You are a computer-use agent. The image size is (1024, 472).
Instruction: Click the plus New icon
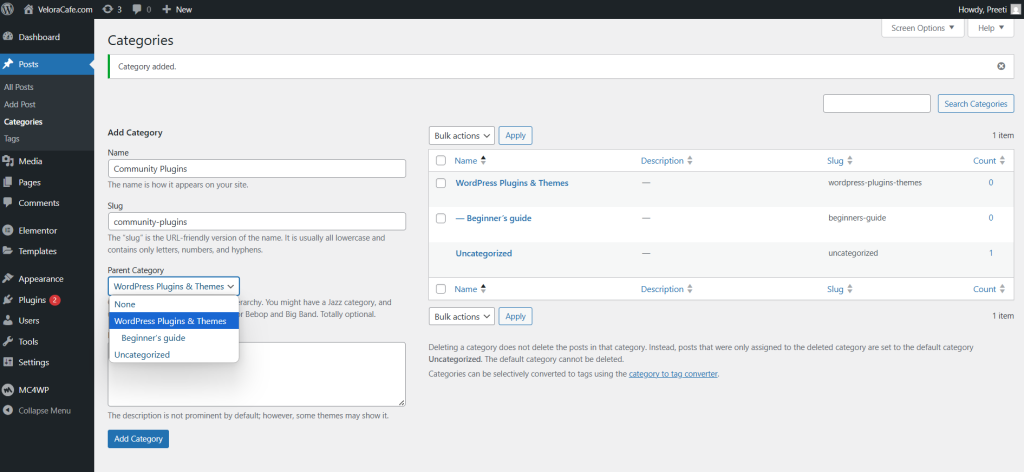pyautogui.click(x=167, y=9)
